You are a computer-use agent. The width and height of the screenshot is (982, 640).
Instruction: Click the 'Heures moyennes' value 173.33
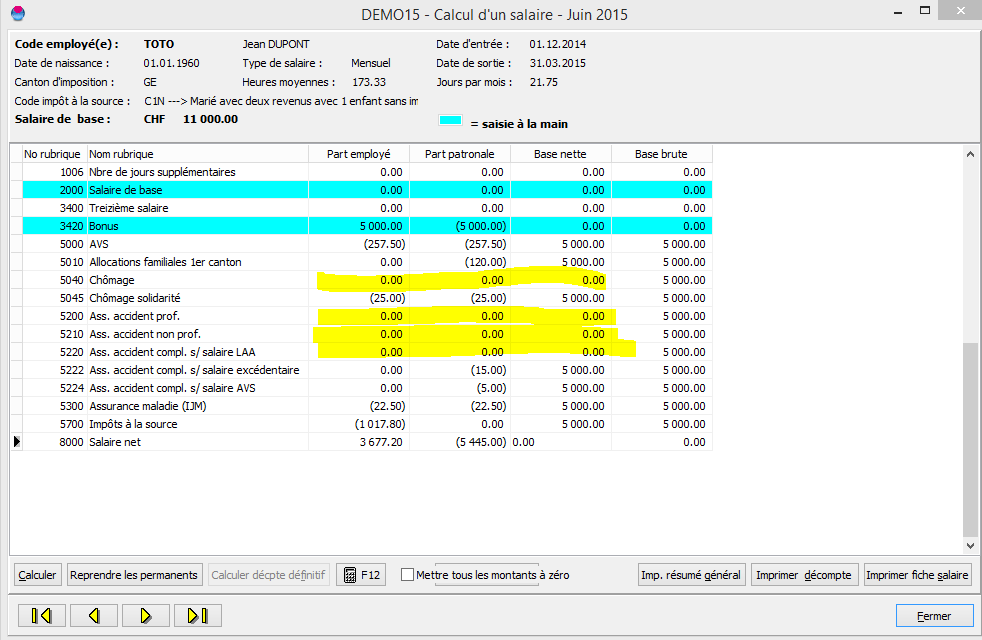[369, 82]
